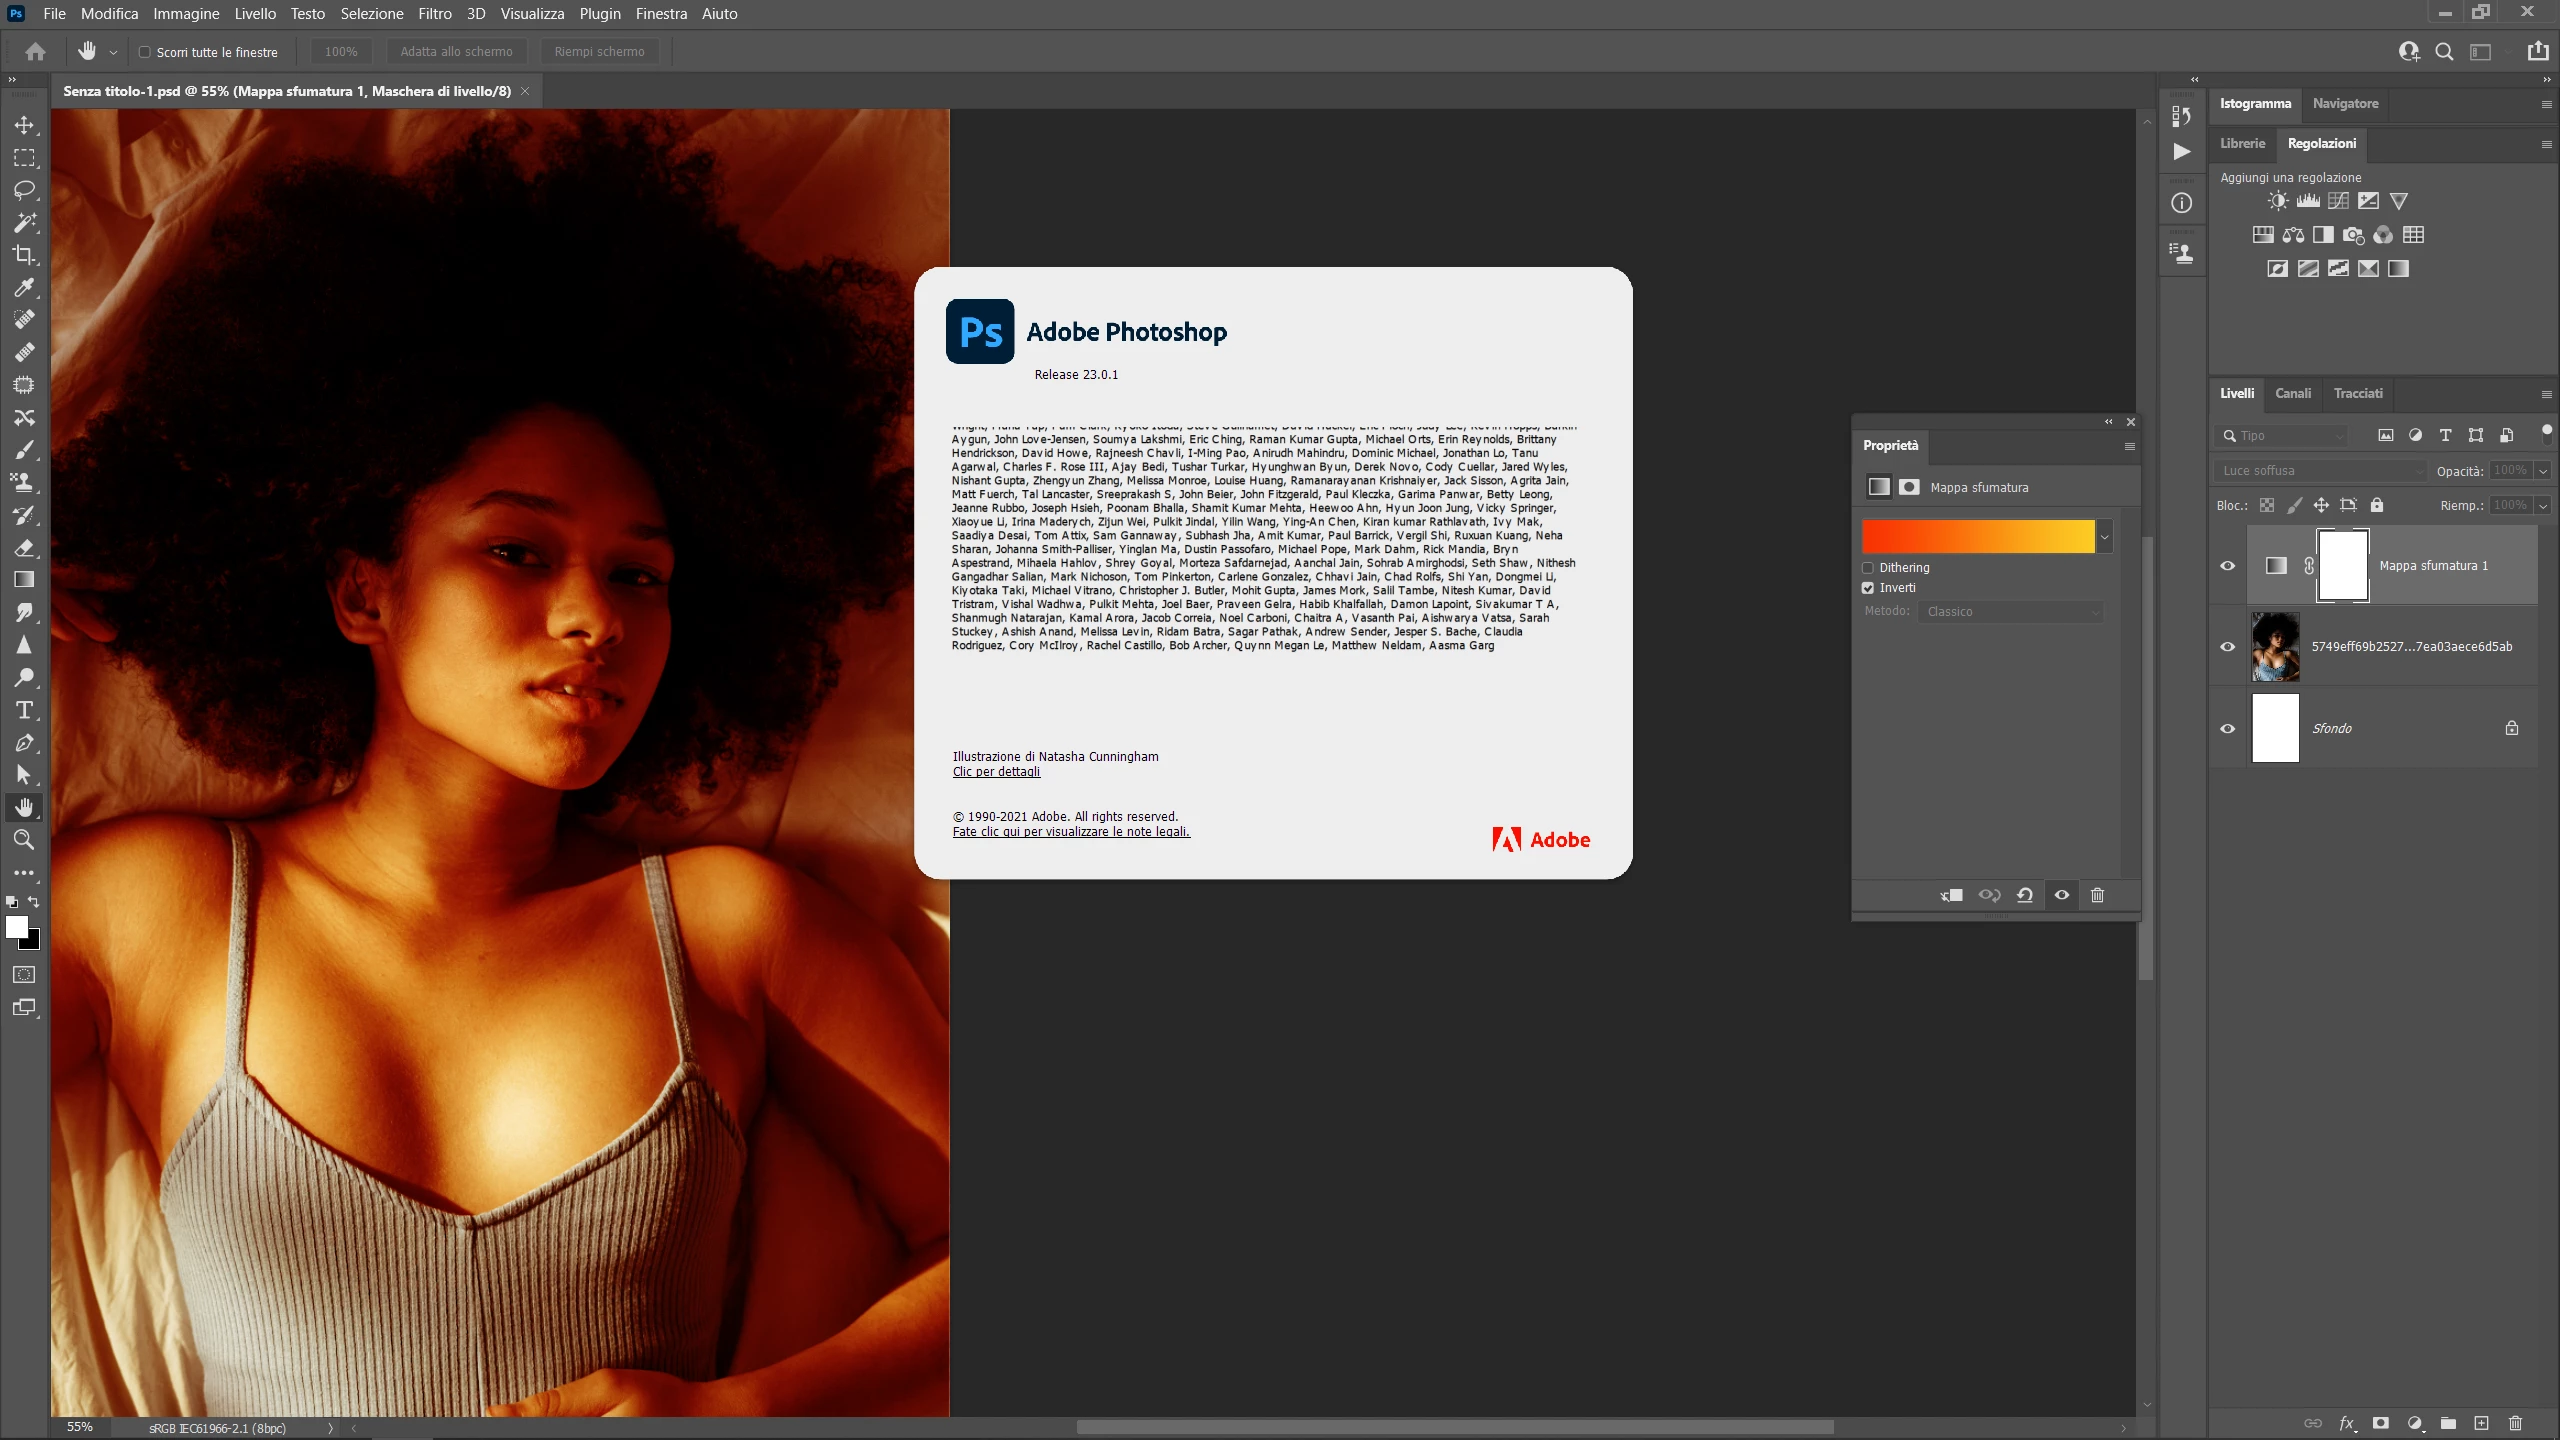Click the 'Clic per dettagli' link

pos(996,771)
